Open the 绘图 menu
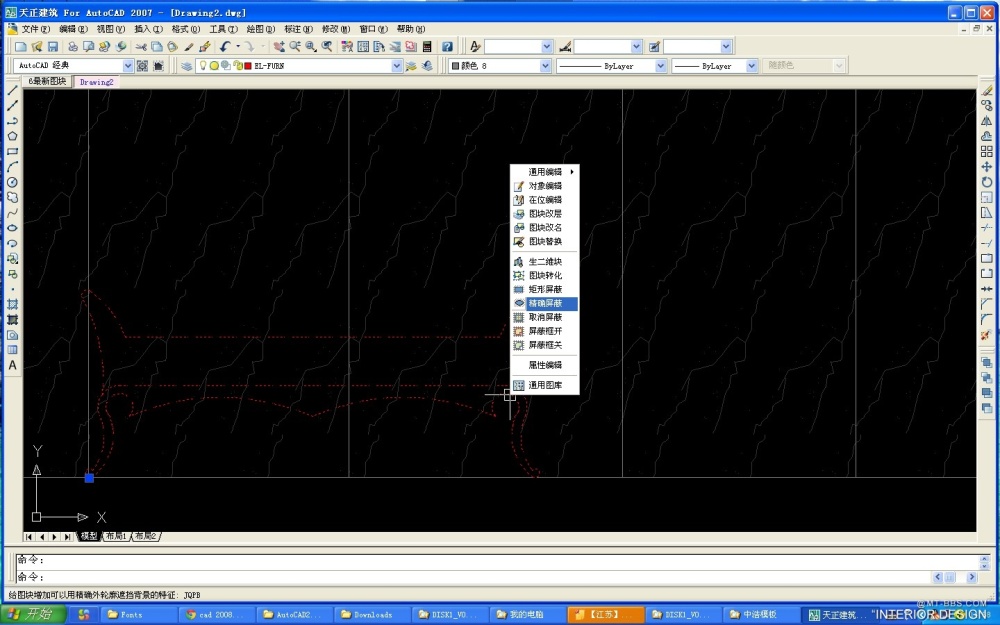The image size is (1000, 625). 260,29
